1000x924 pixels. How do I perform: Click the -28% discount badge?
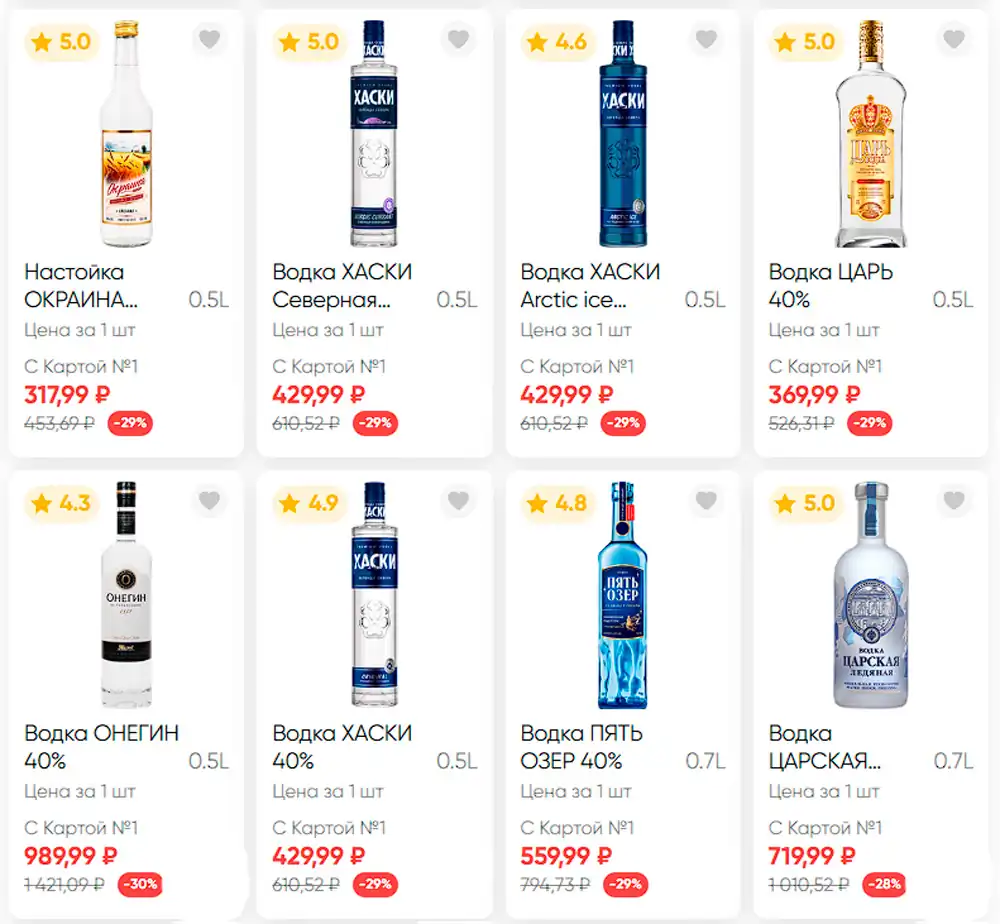click(x=884, y=884)
